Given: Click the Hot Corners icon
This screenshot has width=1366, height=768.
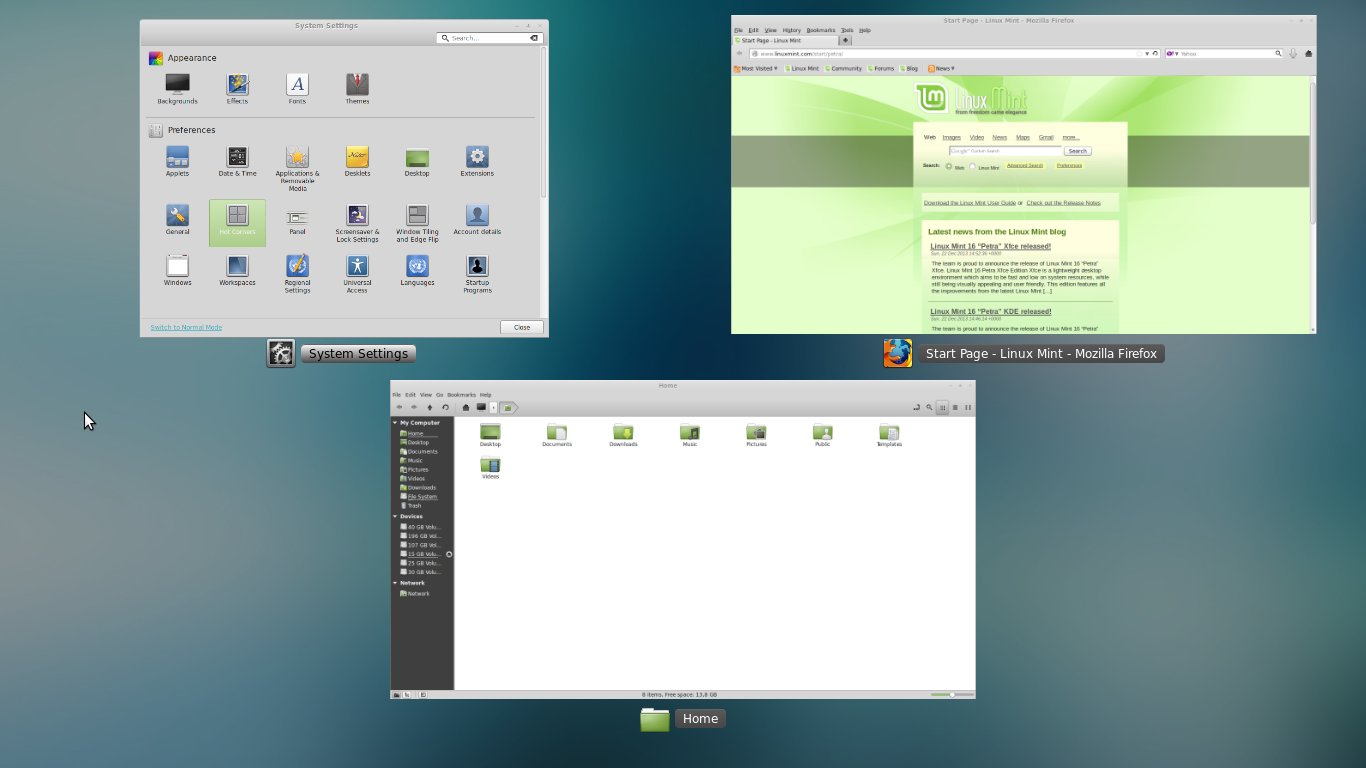Looking at the screenshot, I should [237, 217].
